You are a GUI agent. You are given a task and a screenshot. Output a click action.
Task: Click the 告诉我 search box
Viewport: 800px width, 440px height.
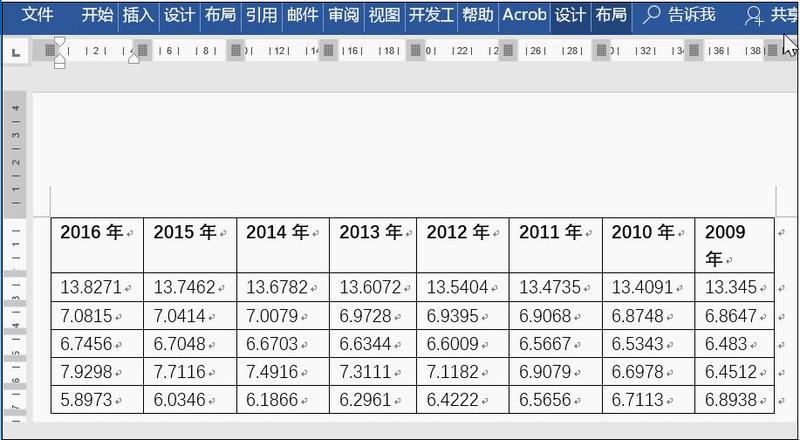tap(679, 15)
